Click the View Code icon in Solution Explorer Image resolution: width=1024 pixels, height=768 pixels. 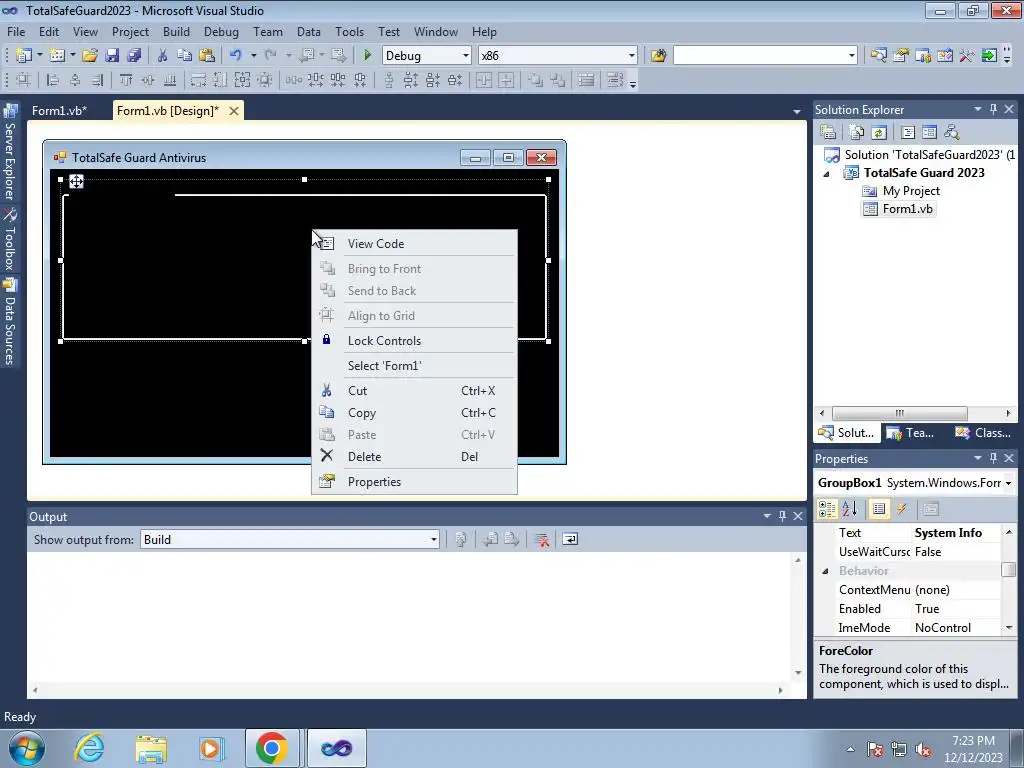tap(908, 132)
